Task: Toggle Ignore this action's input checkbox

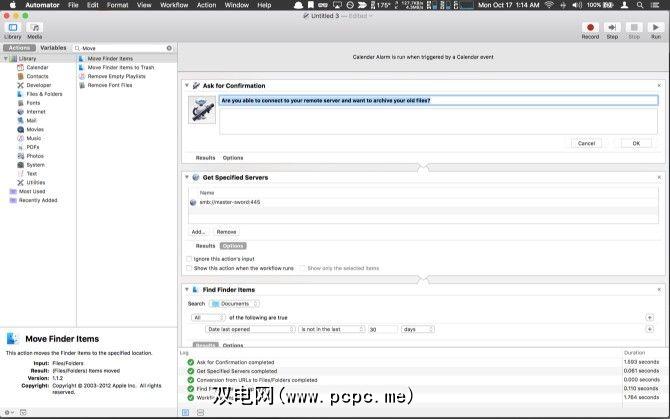Action: pyautogui.click(x=188, y=259)
